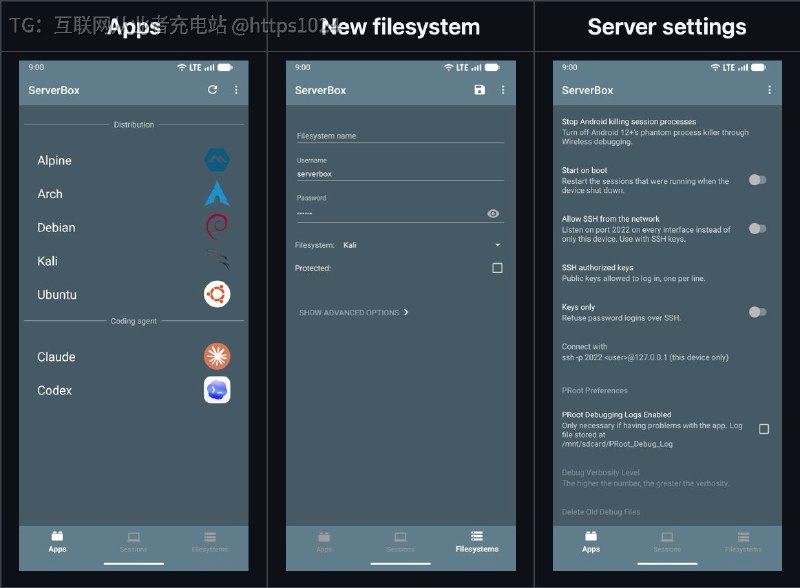Click the Filesystem name field
This screenshot has height=588, width=800.
pyautogui.click(x=400, y=136)
